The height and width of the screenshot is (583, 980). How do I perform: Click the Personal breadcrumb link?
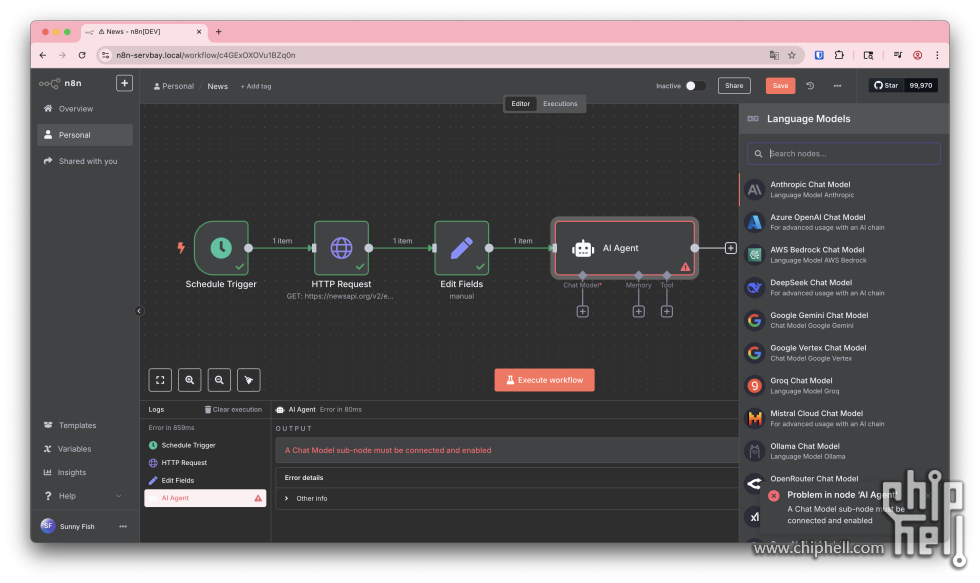tap(174, 86)
